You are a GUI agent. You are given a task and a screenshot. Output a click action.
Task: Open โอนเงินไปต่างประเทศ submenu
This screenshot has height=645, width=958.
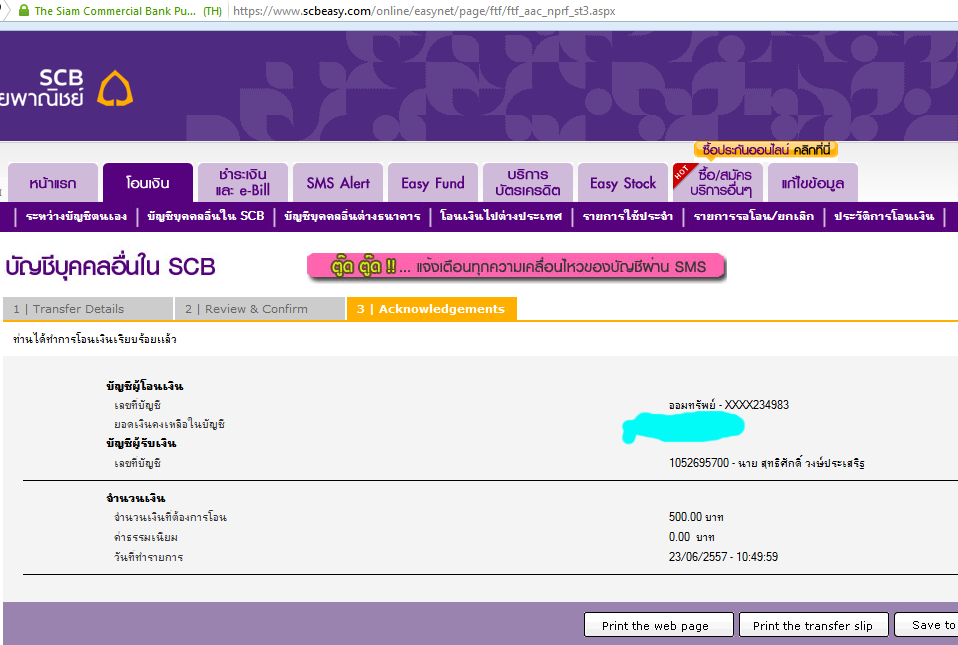pyautogui.click(x=500, y=216)
